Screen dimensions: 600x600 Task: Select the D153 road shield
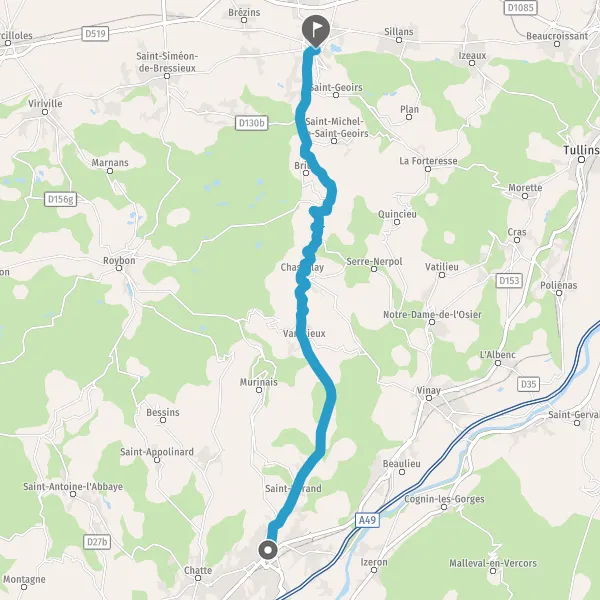(509, 280)
